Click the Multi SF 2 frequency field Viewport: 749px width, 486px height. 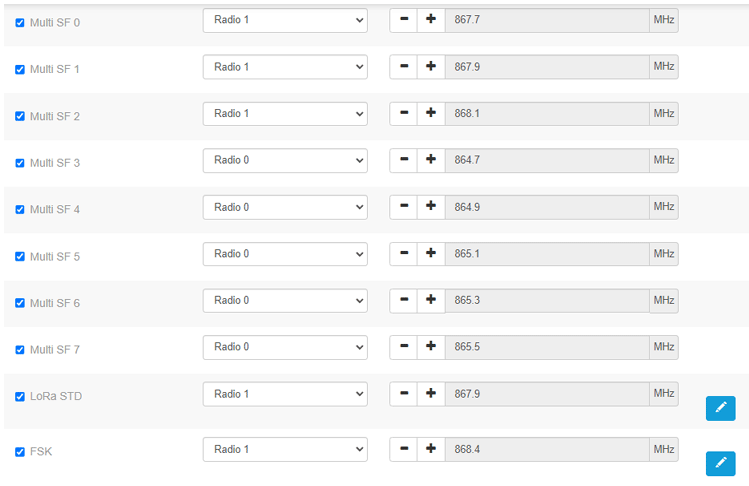click(546, 114)
